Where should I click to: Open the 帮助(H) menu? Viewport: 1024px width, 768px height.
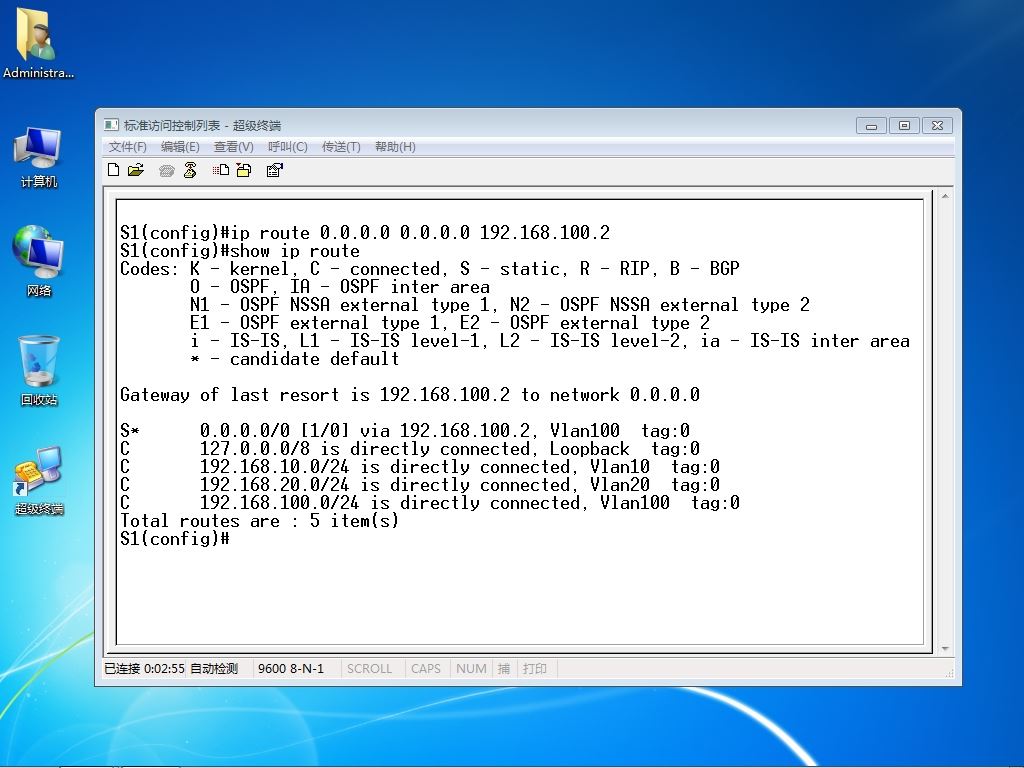tap(395, 147)
